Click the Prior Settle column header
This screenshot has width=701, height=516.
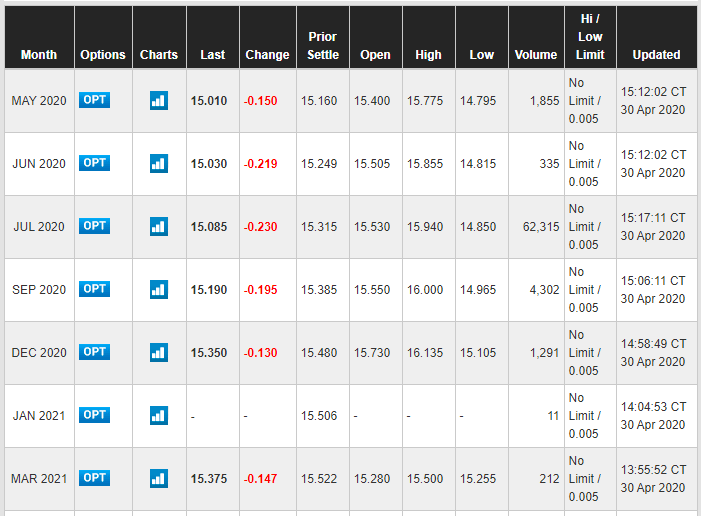[x=323, y=46]
